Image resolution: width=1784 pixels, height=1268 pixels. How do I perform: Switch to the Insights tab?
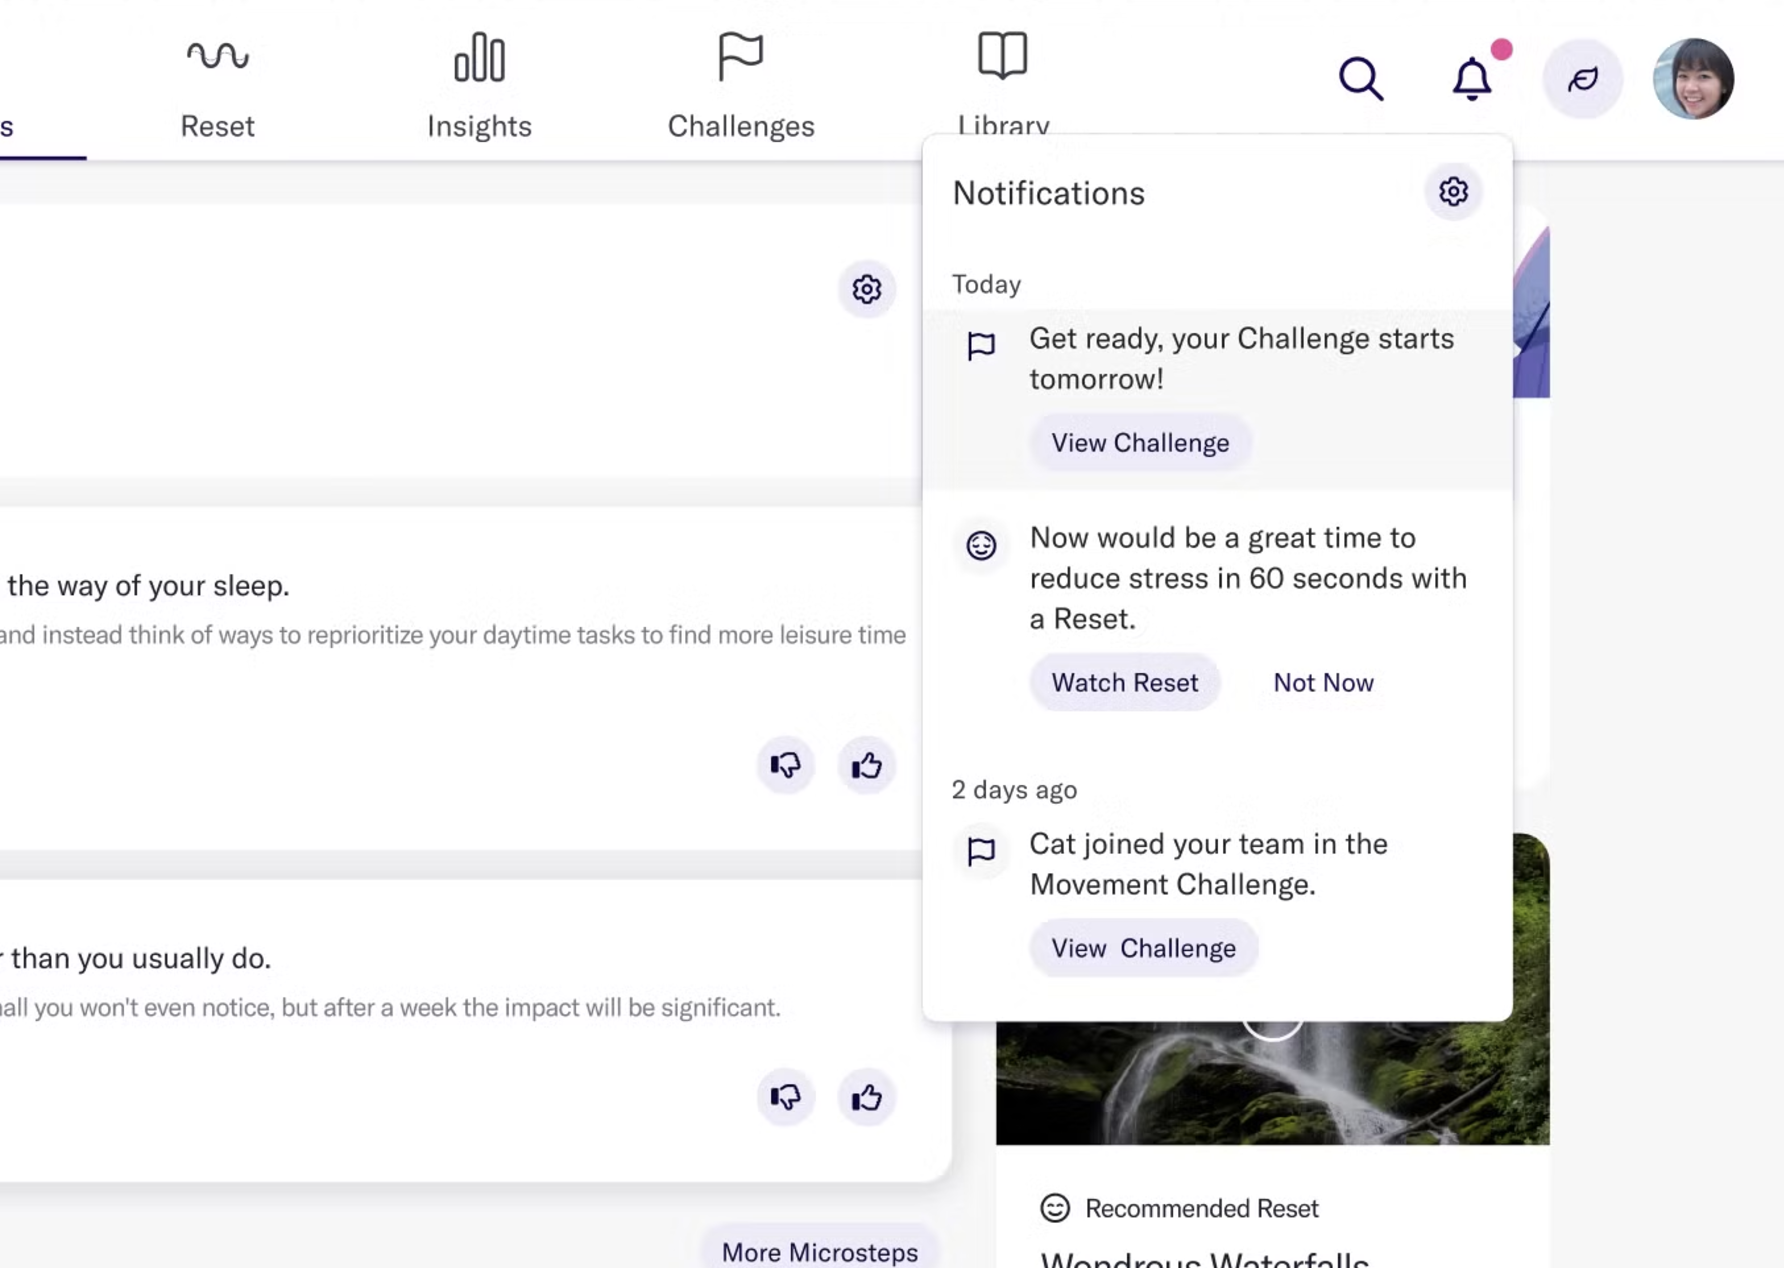click(479, 88)
